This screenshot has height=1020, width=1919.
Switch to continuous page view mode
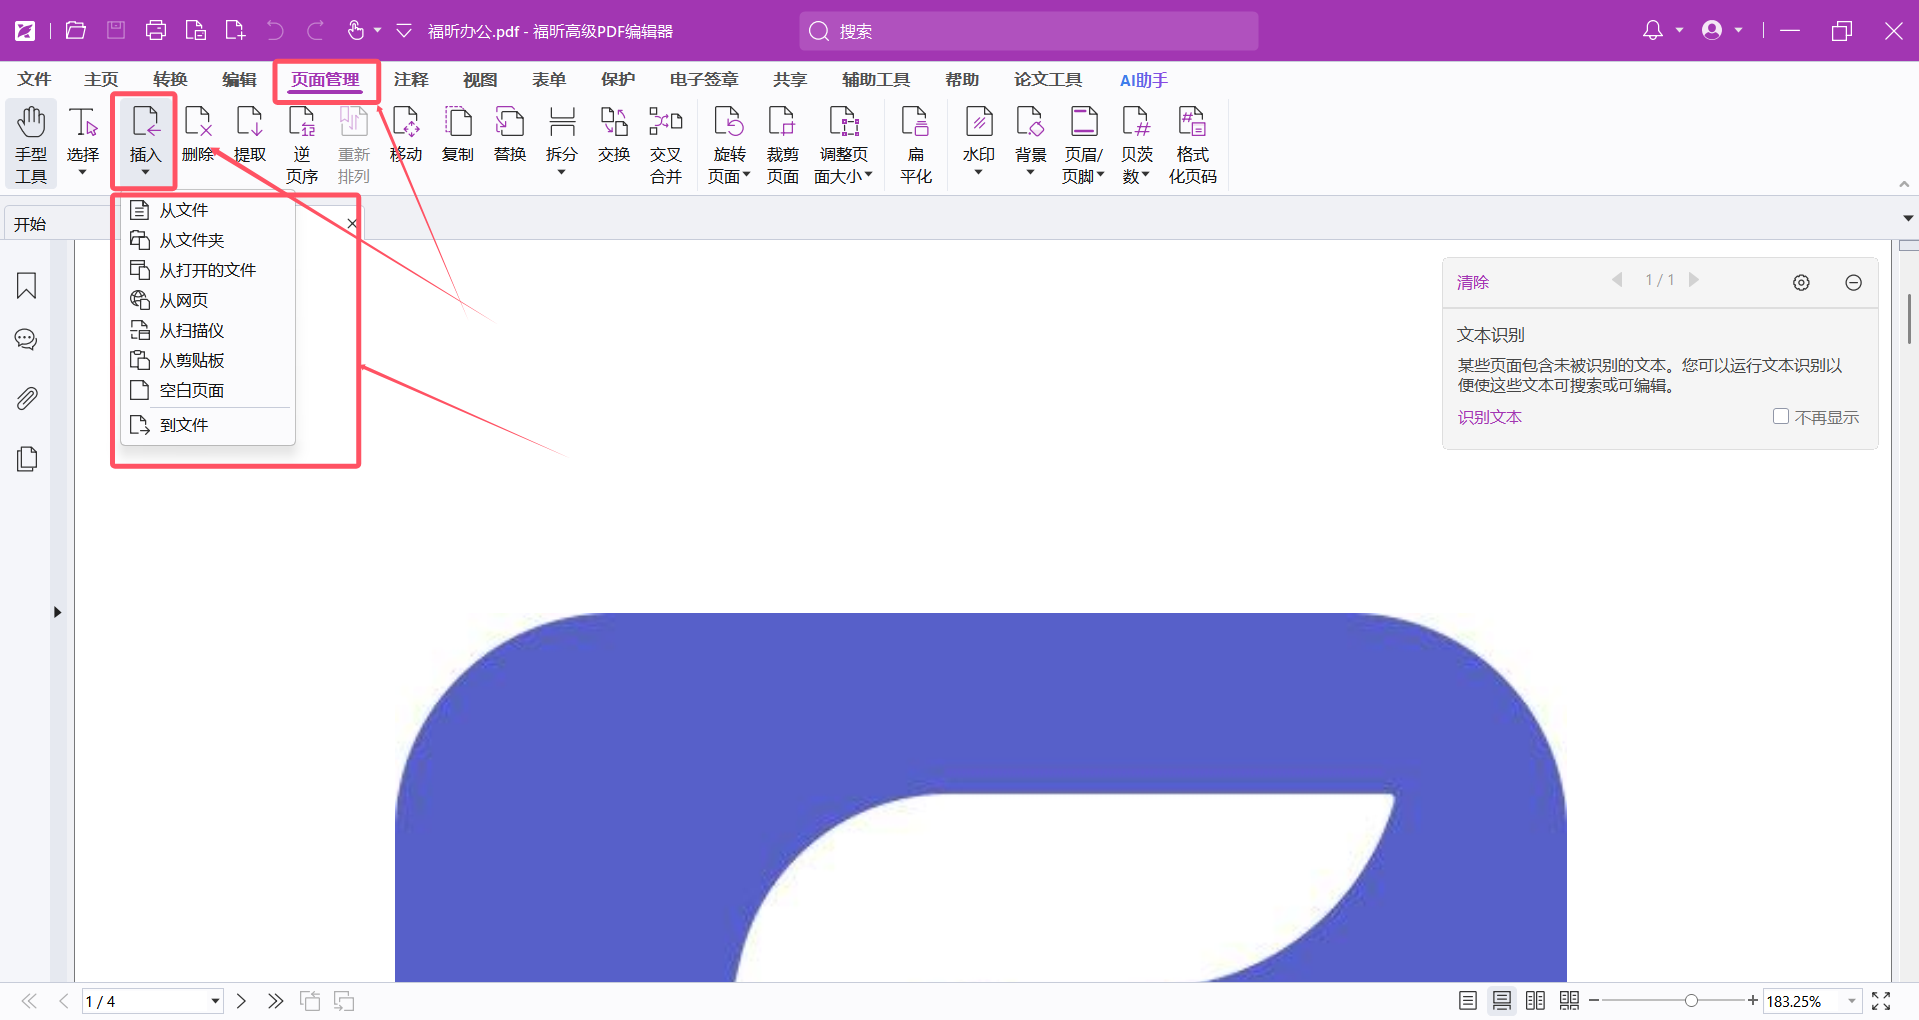pos(1502,1001)
